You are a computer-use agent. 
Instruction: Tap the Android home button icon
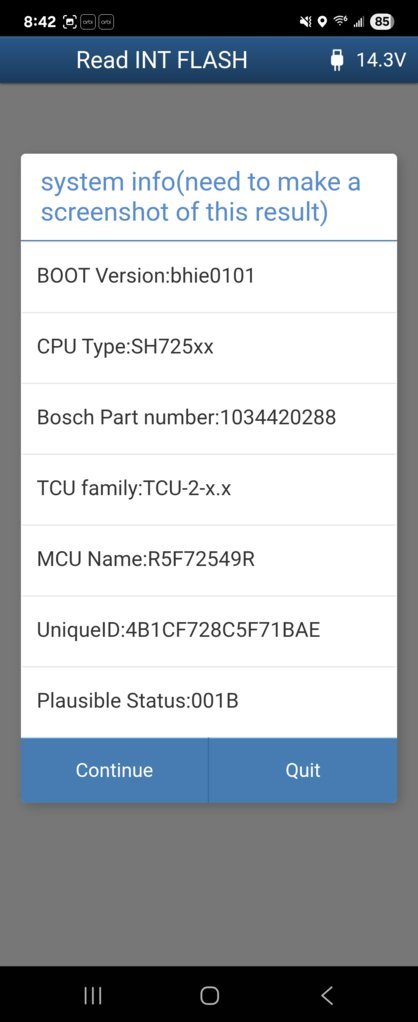click(209, 995)
